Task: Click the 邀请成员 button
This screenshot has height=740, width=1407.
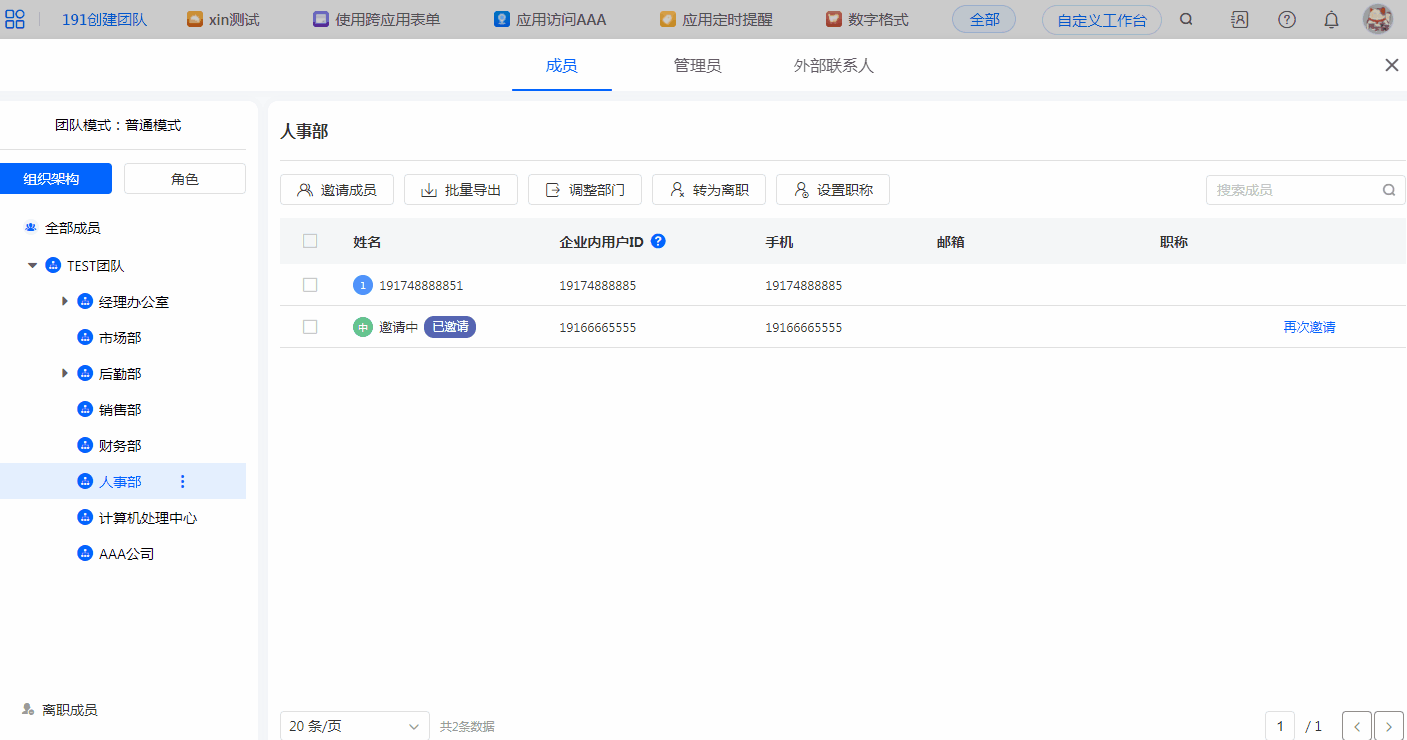Action: tap(337, 190)
